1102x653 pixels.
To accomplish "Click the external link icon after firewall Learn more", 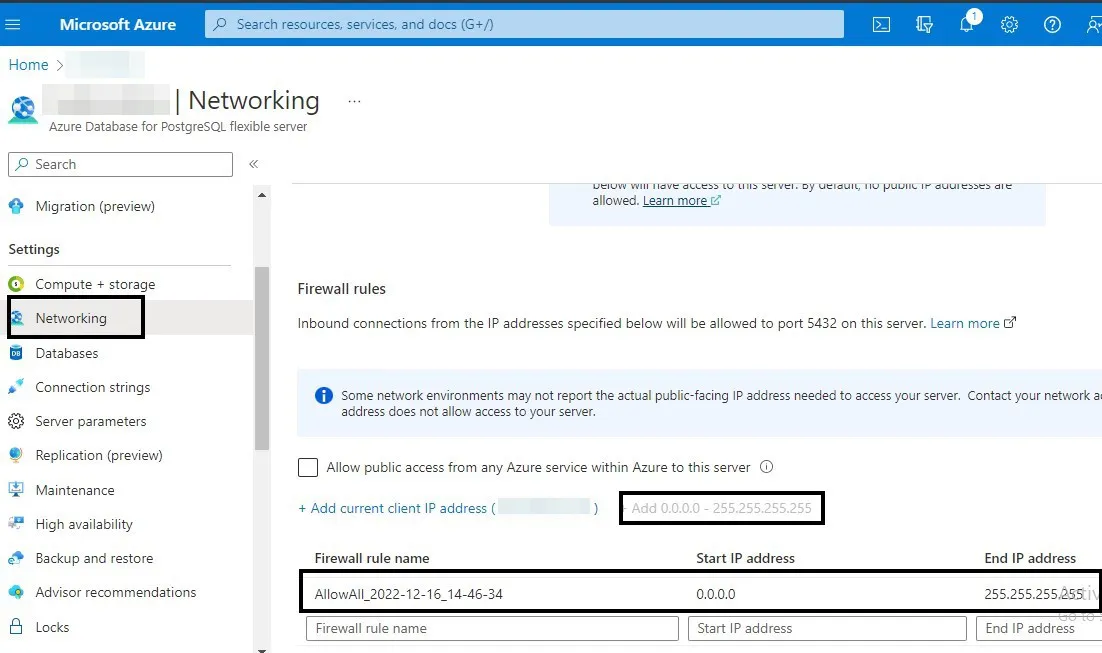I will click(1010, 323).
